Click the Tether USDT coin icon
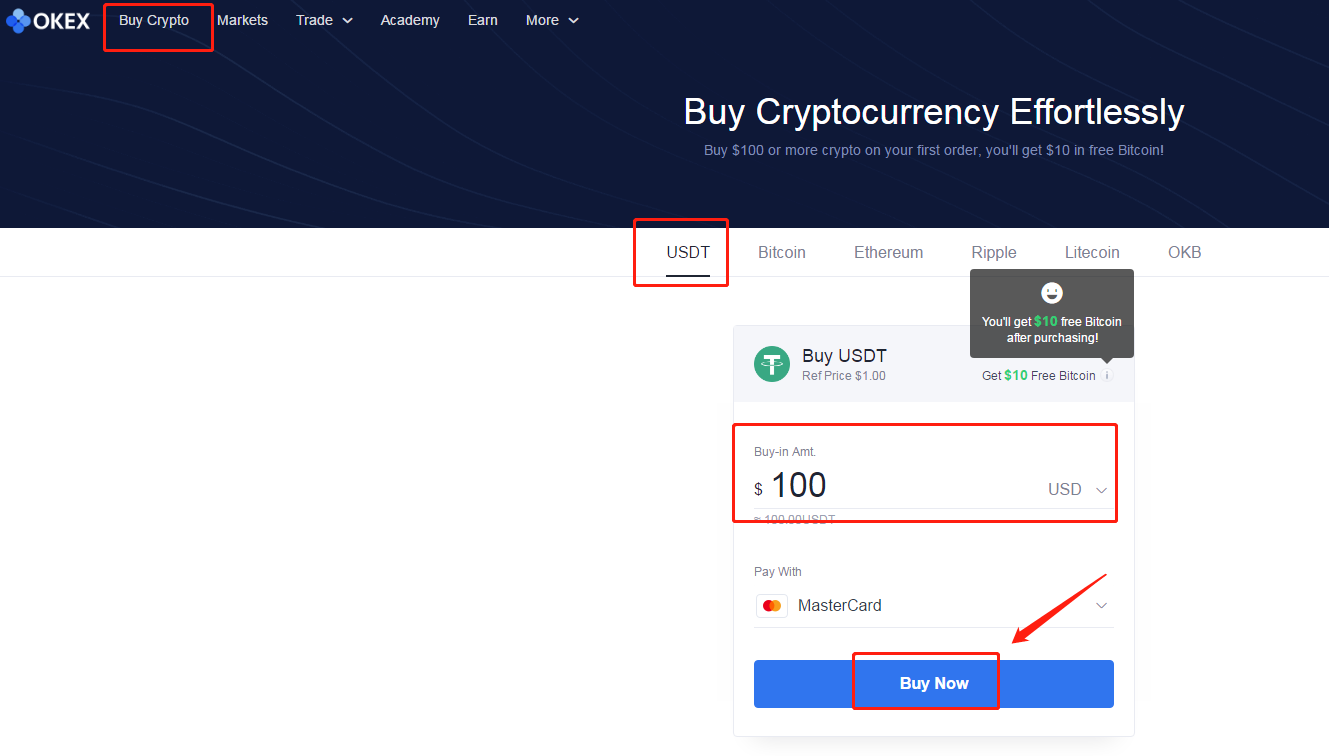 pos(771,364)
